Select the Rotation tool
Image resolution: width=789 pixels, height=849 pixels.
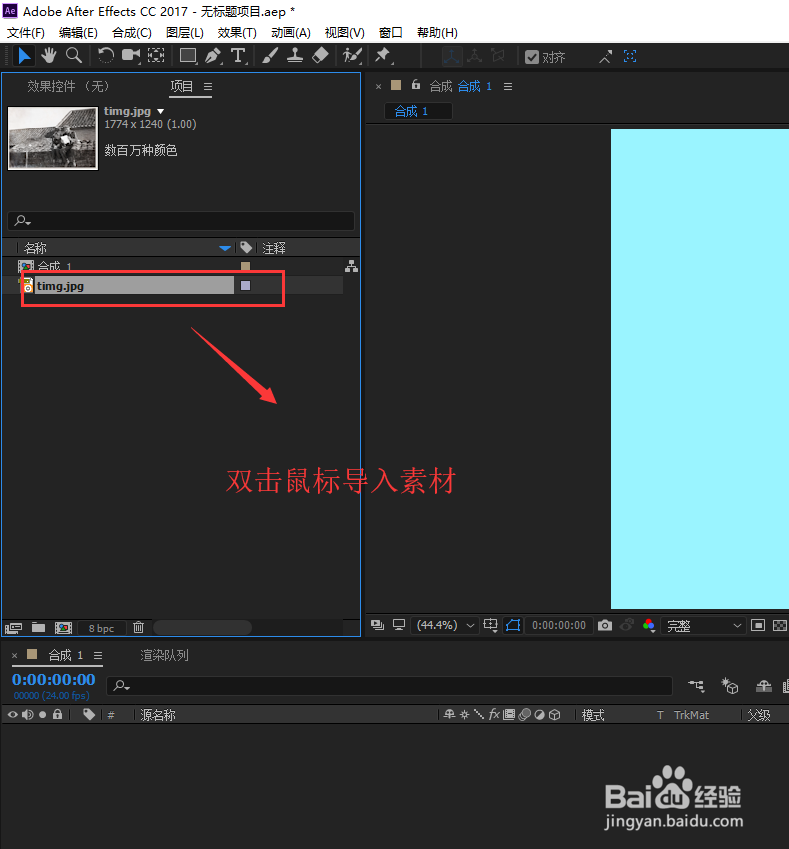point(106,56)
